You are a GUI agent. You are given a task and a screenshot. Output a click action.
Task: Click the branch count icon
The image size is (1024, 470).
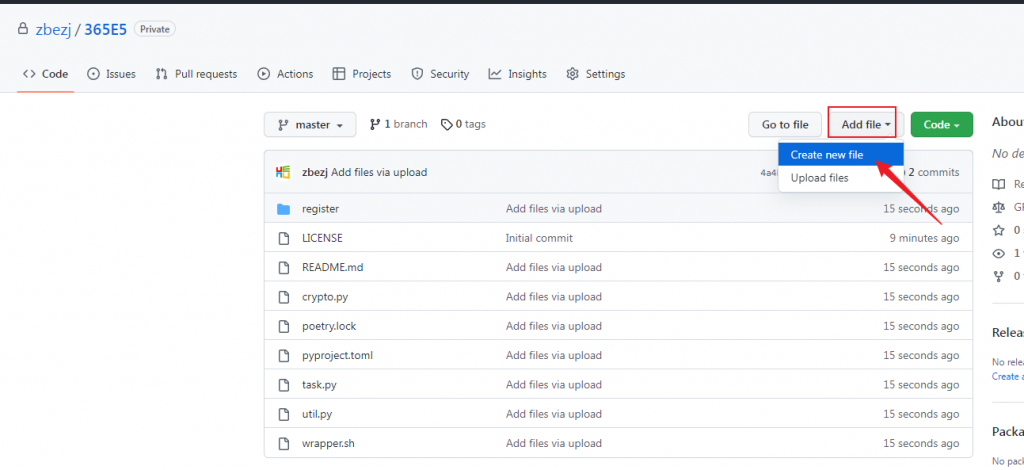coord(375,125)
